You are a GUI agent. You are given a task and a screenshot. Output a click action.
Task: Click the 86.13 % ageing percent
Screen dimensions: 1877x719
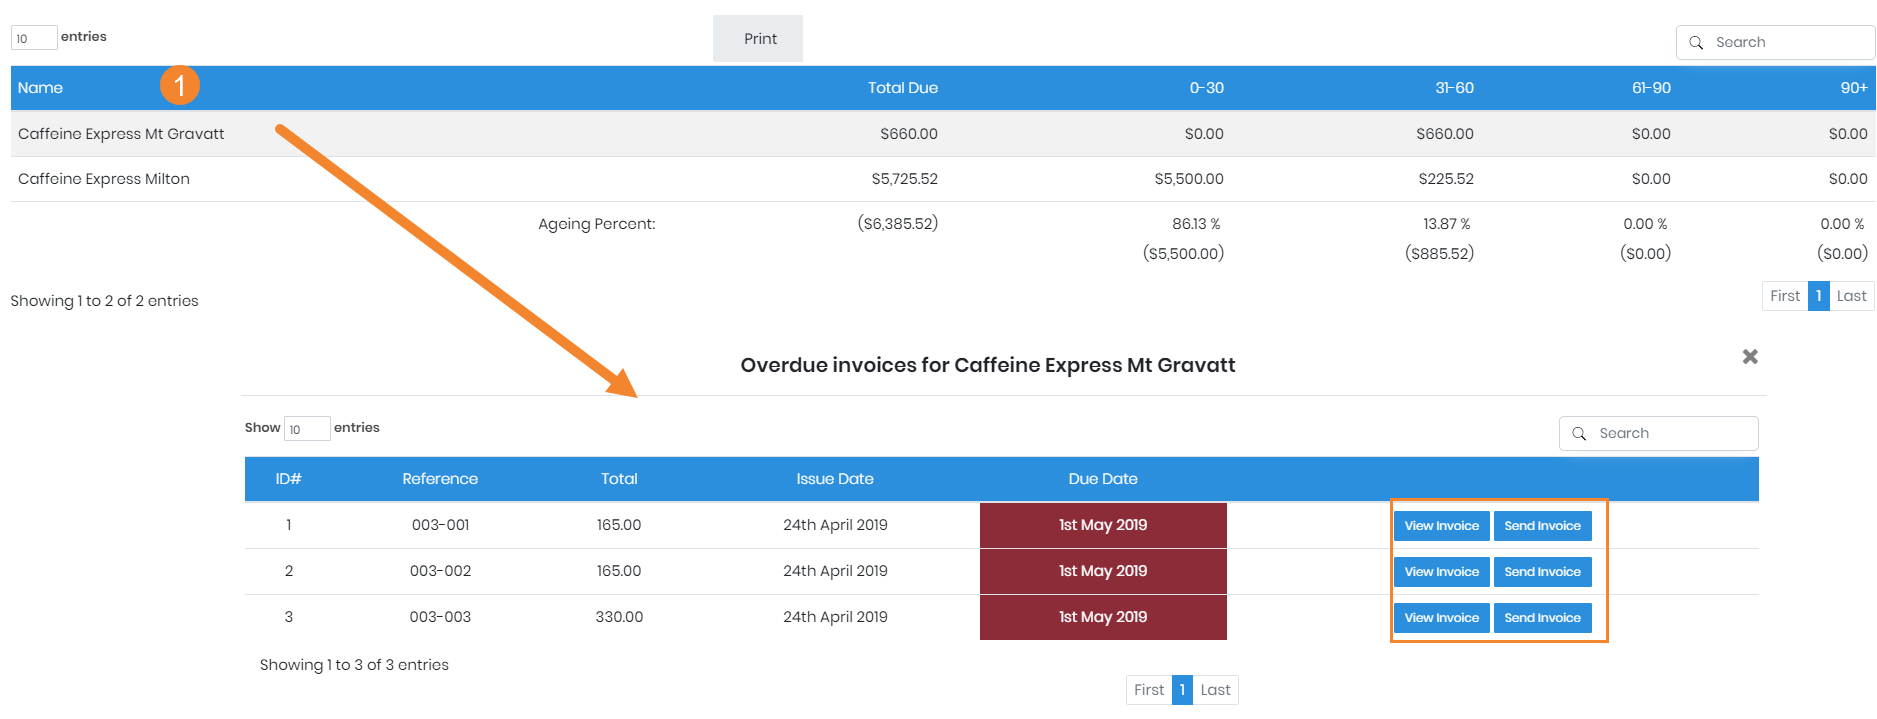pos(1196,224)
